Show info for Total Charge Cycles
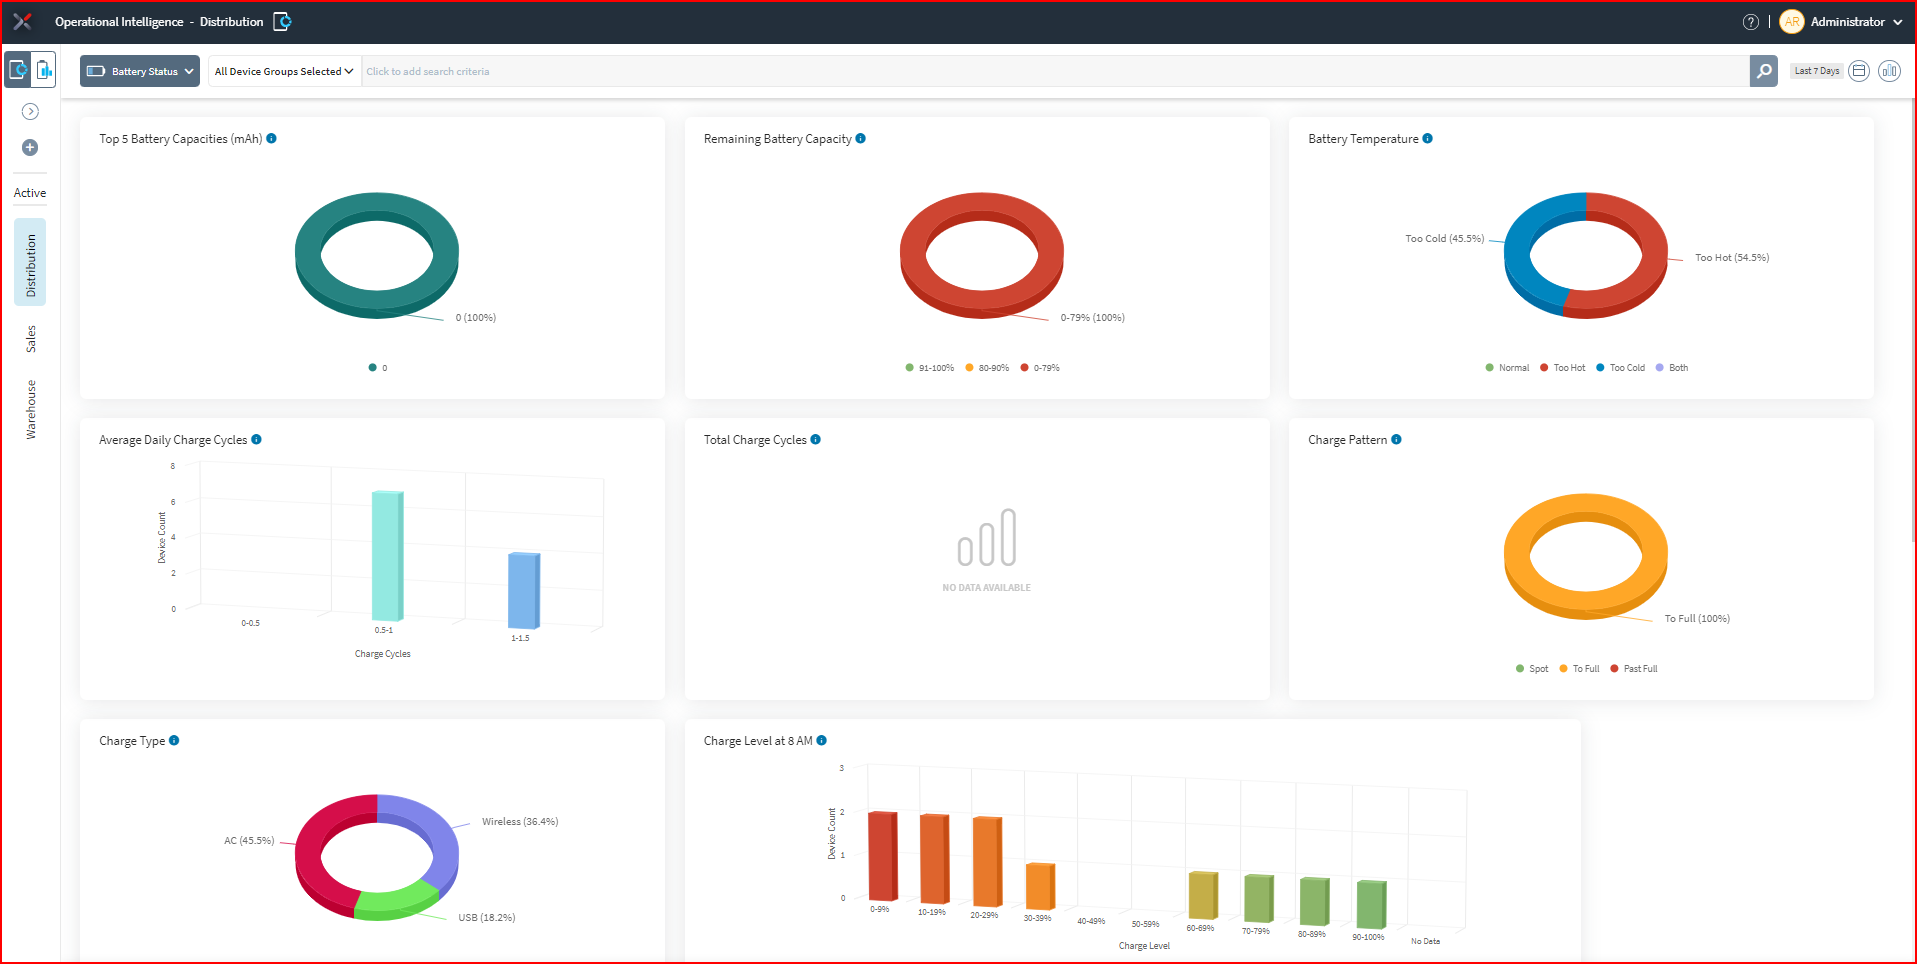The height and width of the screenshot is (964, 1917). (816, 440)
